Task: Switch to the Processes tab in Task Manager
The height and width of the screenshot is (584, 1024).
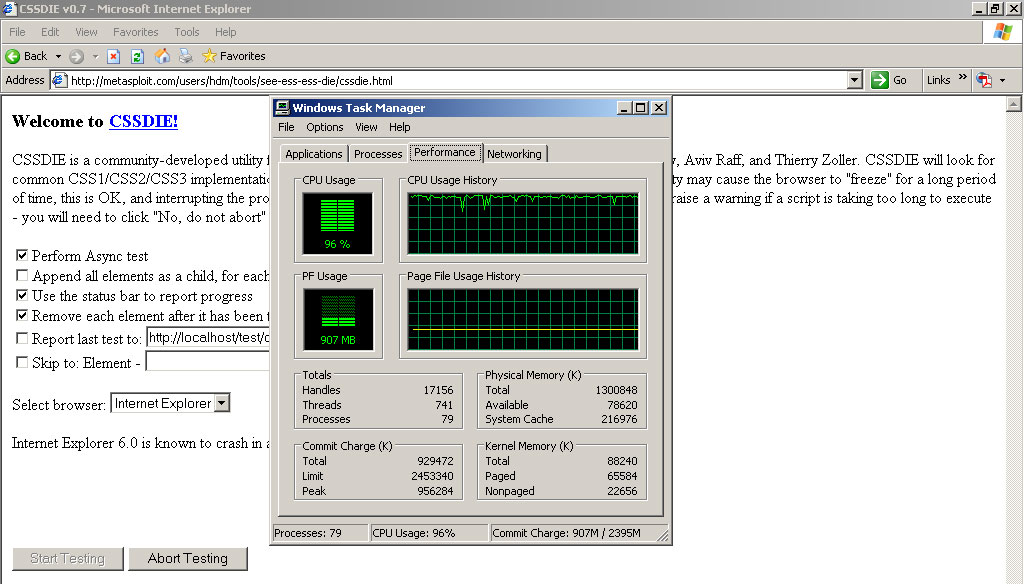Action: 378,154
